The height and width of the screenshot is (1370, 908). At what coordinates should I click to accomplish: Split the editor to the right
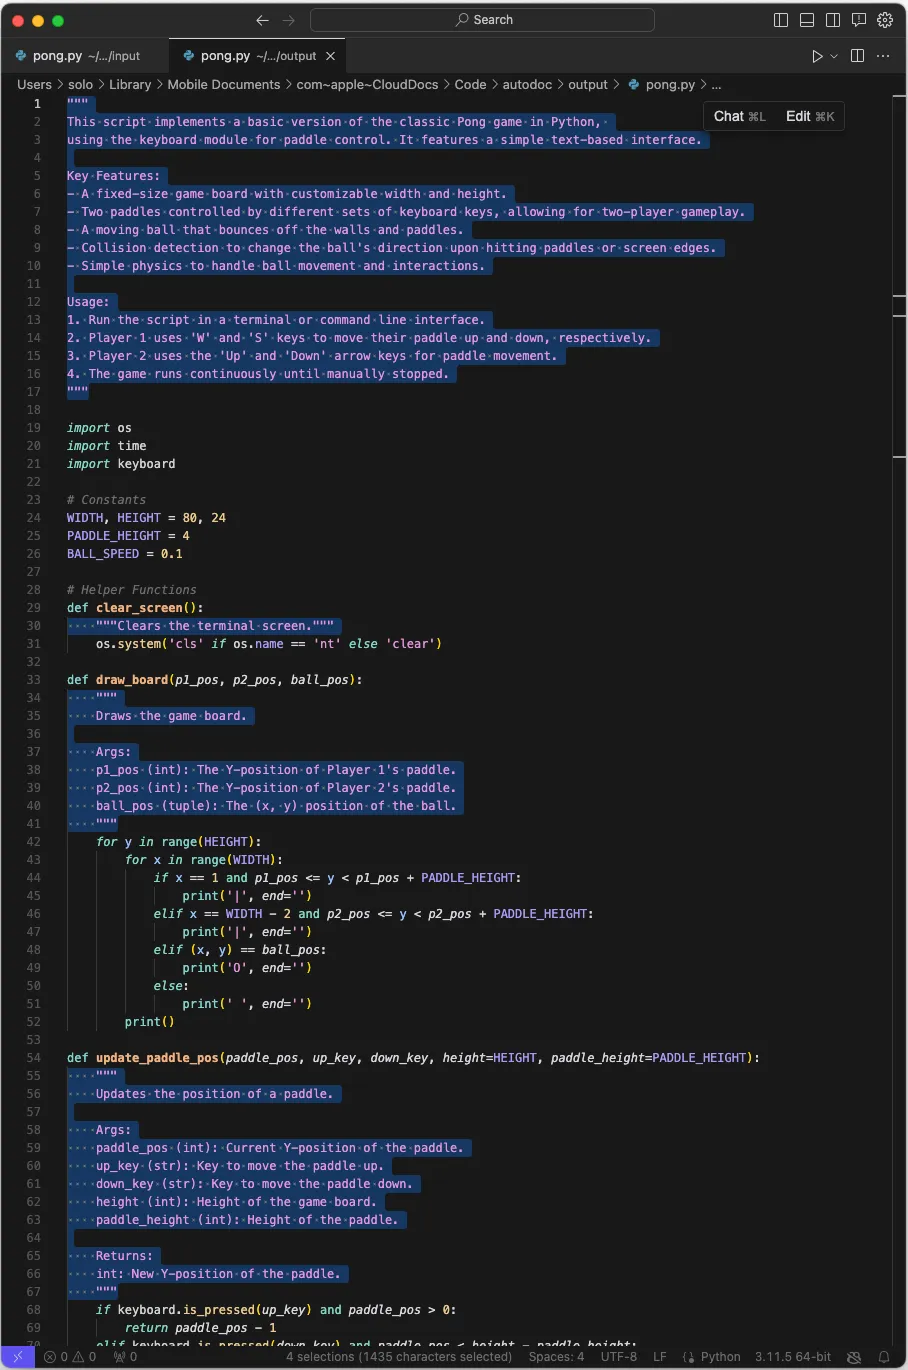[x=857, y=56]
